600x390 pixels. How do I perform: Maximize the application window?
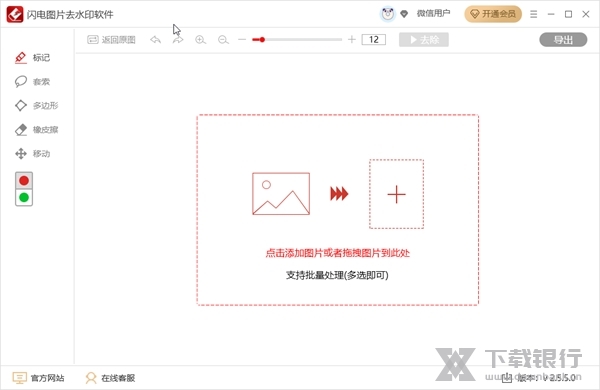pyautogui.click(x=569, y=14)
